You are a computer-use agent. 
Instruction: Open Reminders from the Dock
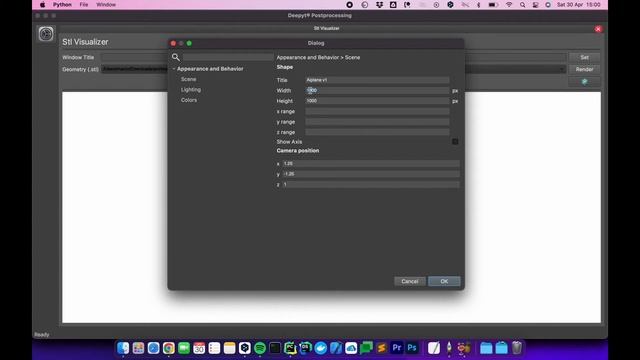tap(214, 348)
